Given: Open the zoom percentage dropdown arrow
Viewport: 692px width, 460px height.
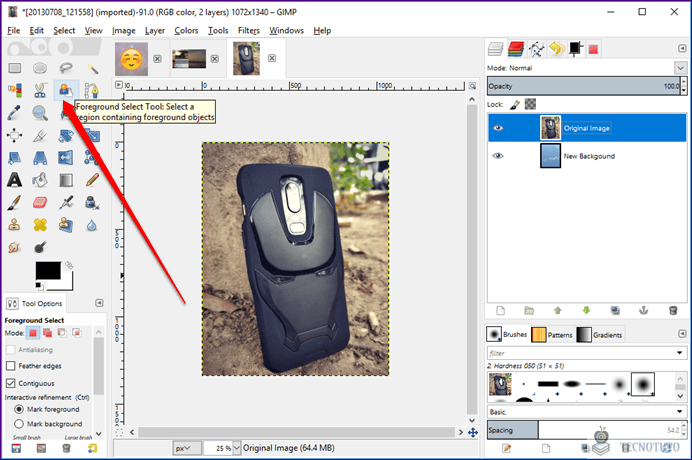Looking at the screenshot, I should 237,448.
